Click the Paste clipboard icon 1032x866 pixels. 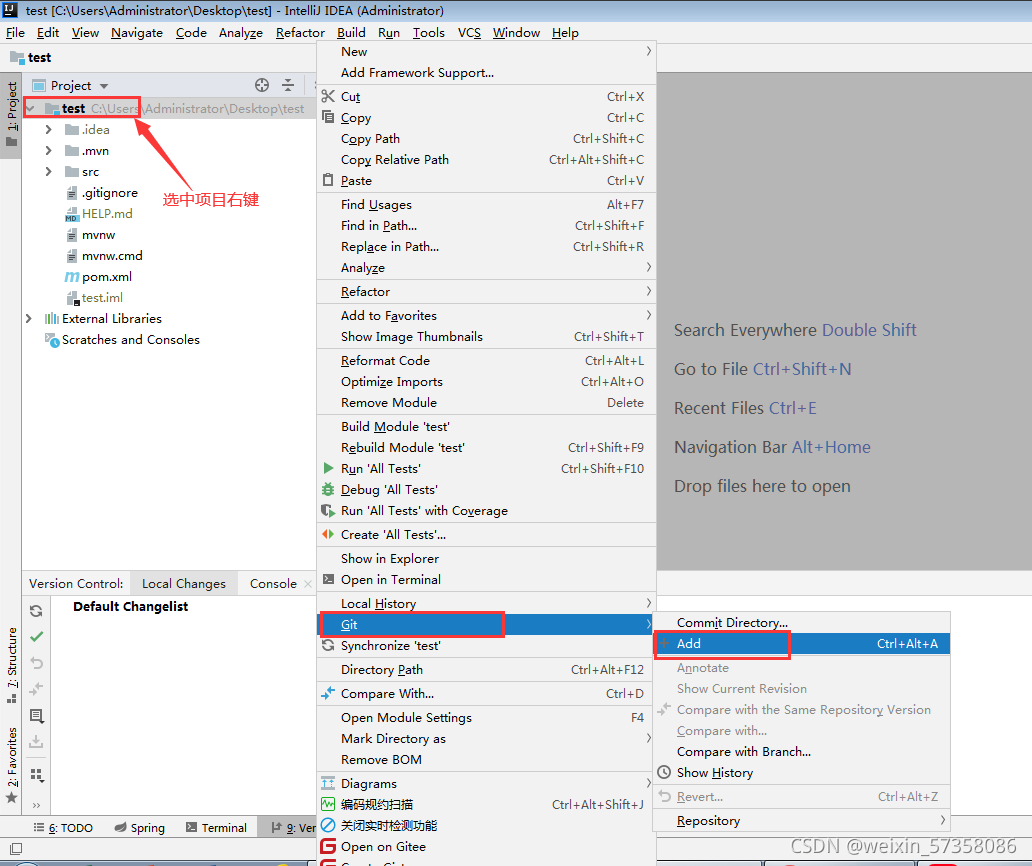(x=328, y=180)
